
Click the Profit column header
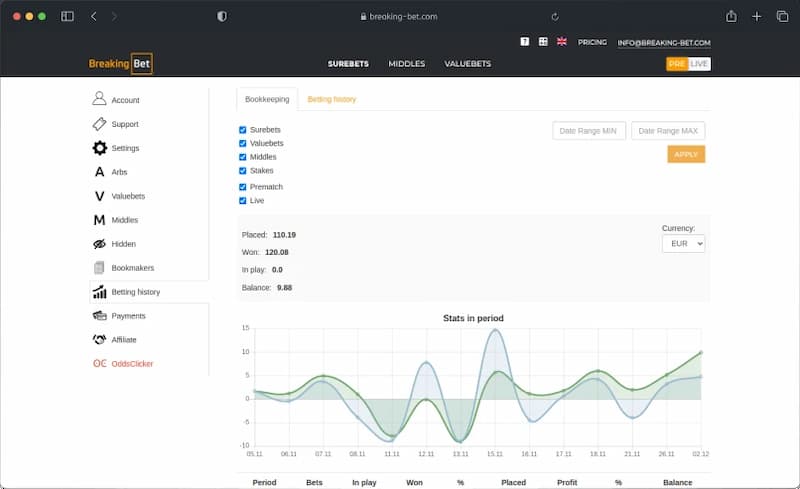567,482
